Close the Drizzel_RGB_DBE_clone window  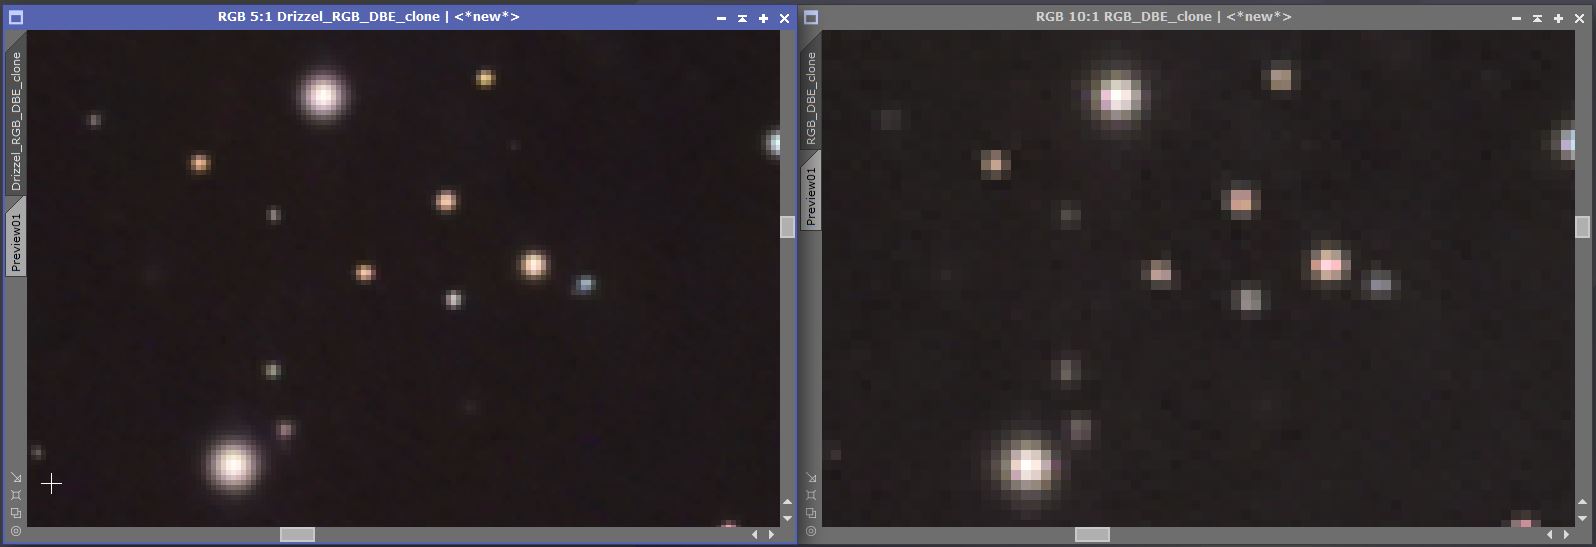784,18
